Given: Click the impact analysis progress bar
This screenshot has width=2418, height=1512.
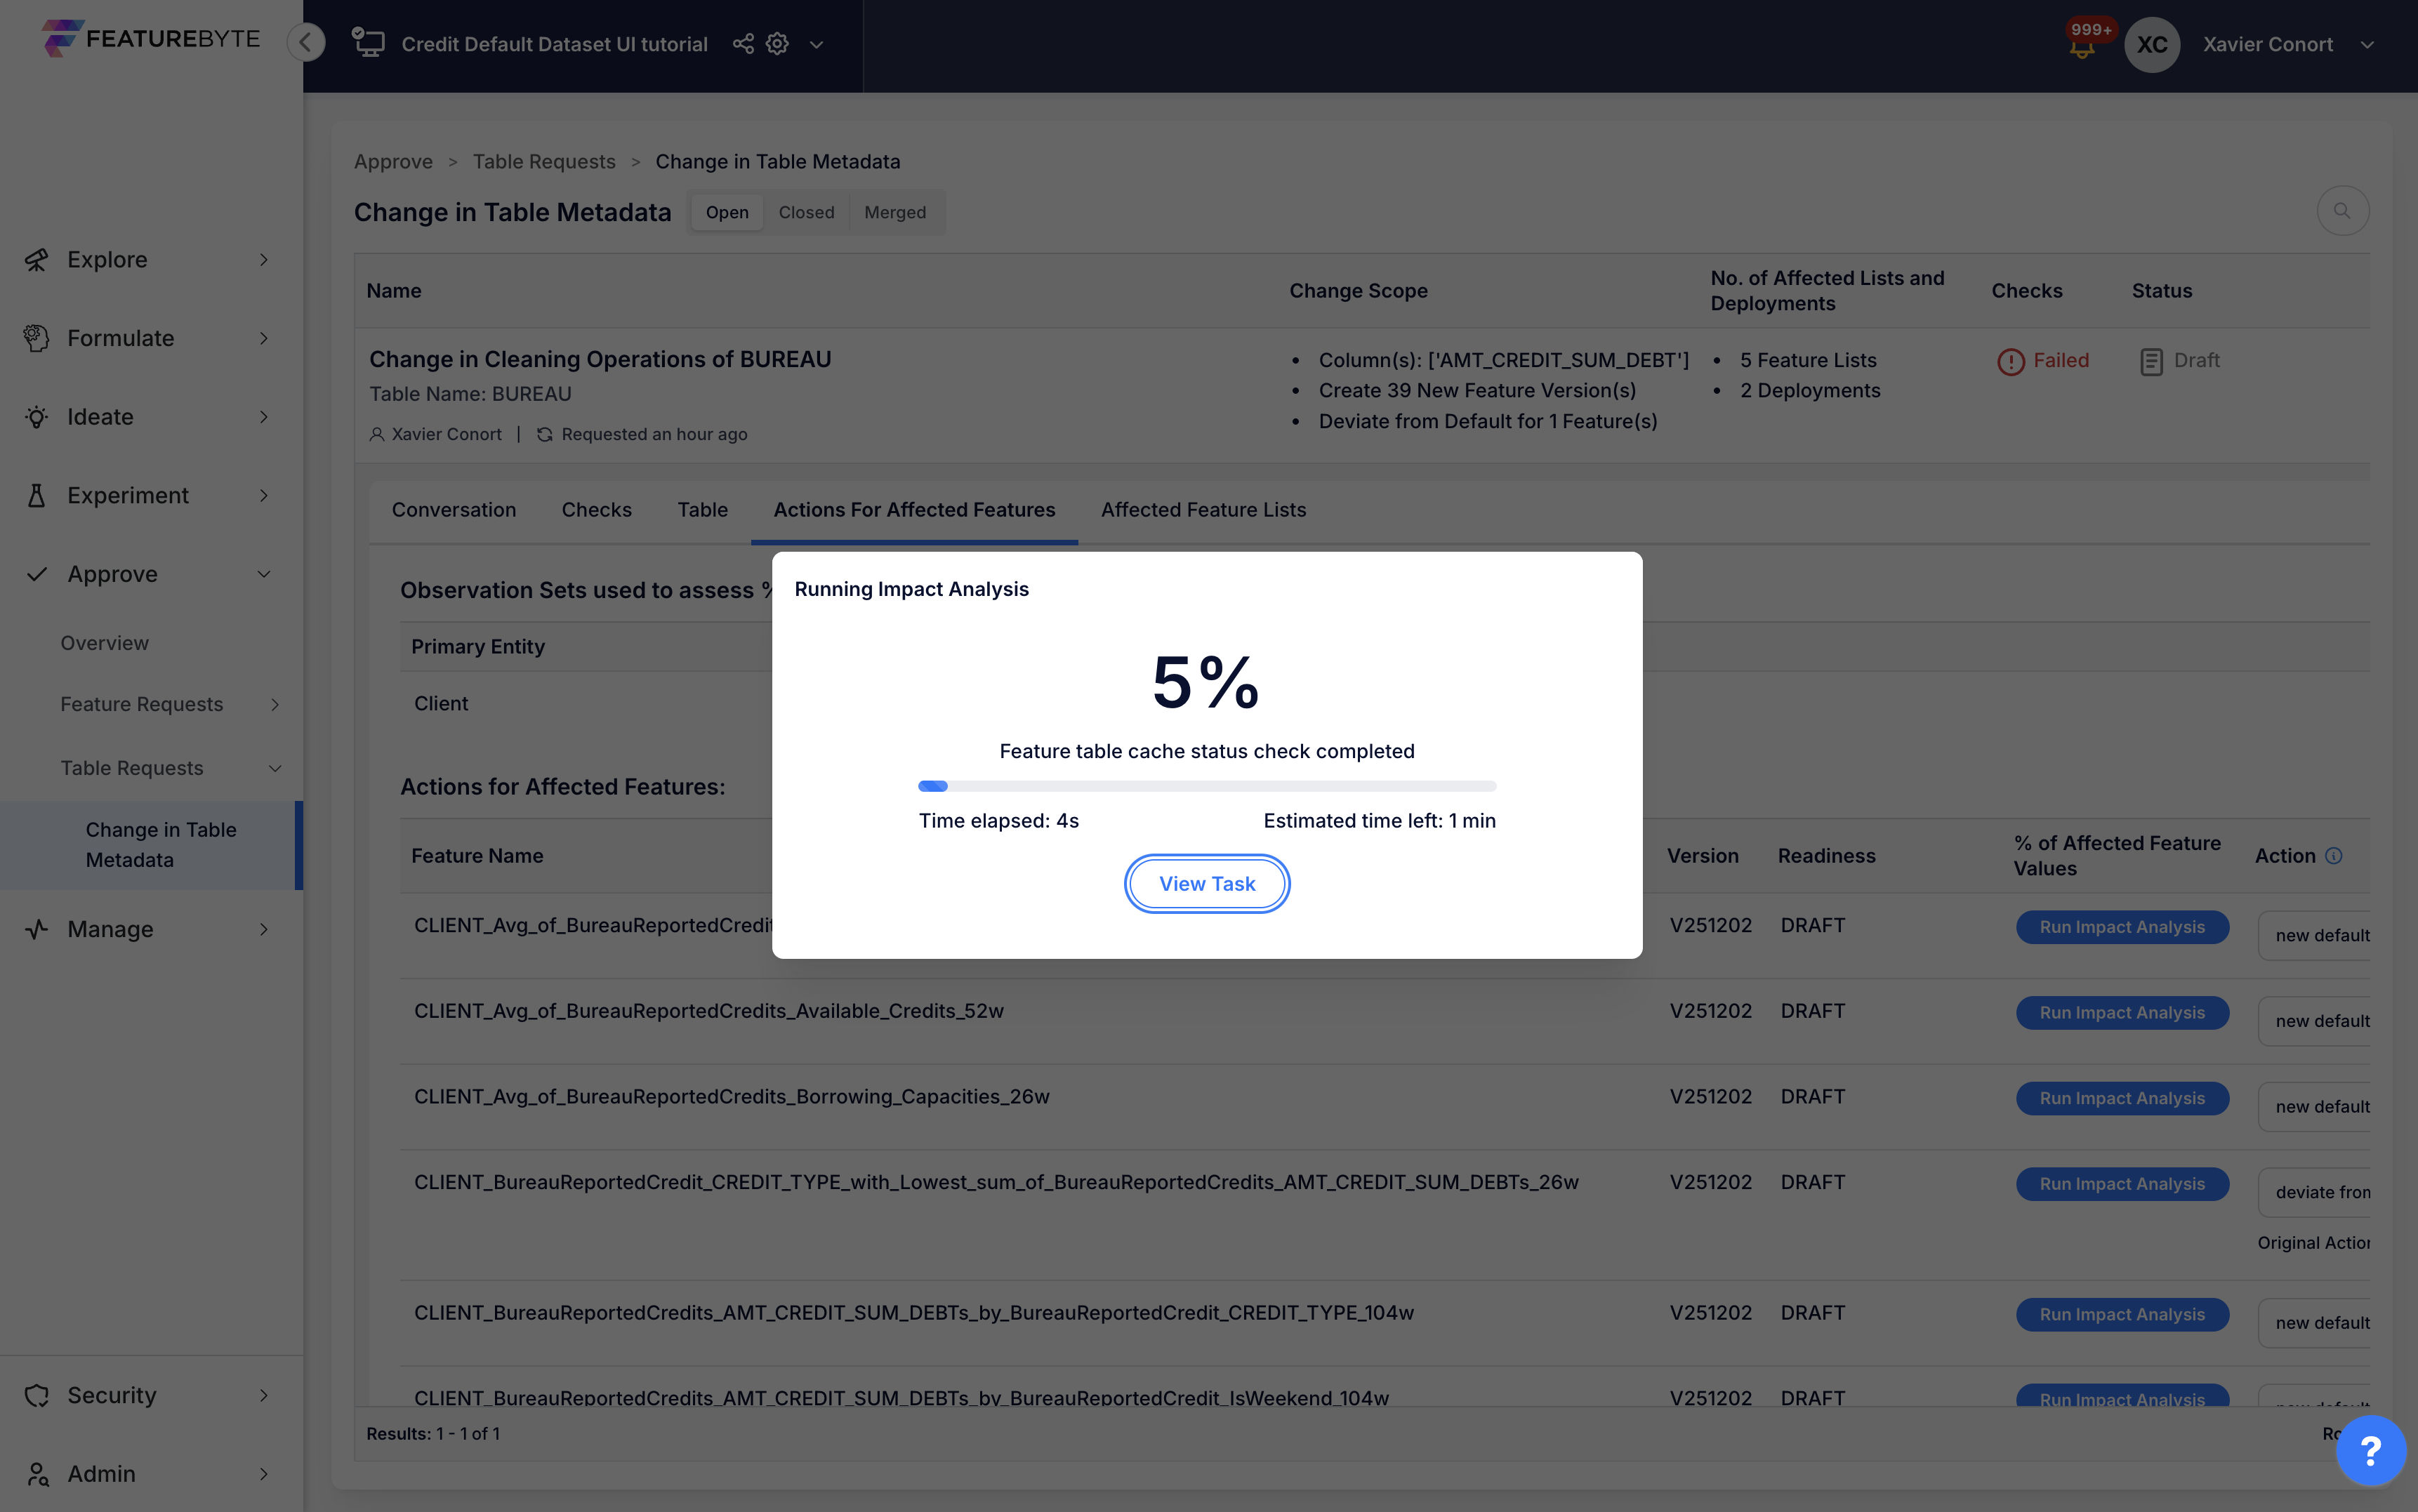Looking at the screenshot, I should coord(1207,786).
